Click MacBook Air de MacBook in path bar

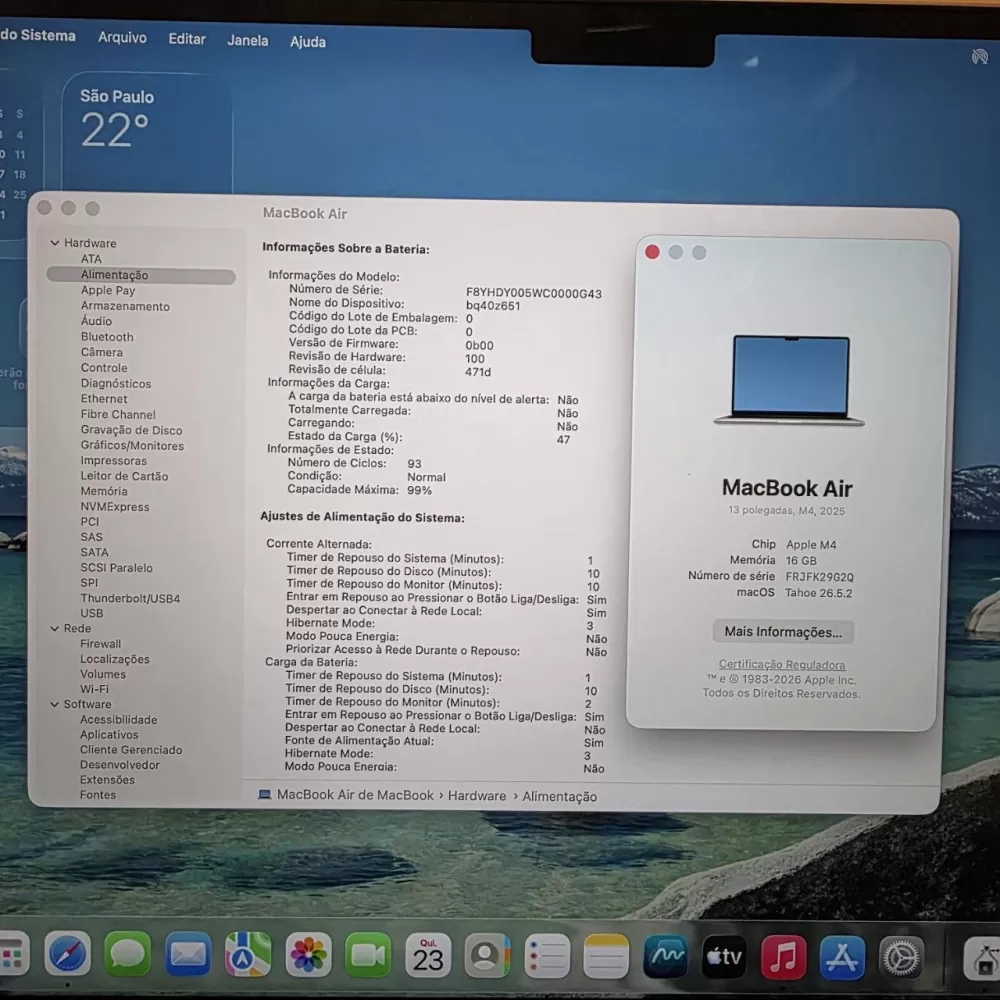[x=355, y=795]
